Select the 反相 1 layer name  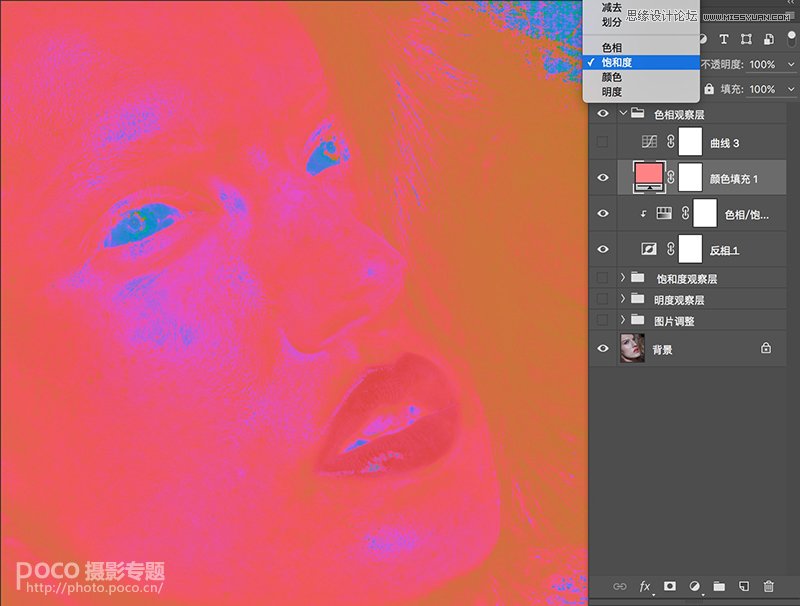(x=724, y=250)
